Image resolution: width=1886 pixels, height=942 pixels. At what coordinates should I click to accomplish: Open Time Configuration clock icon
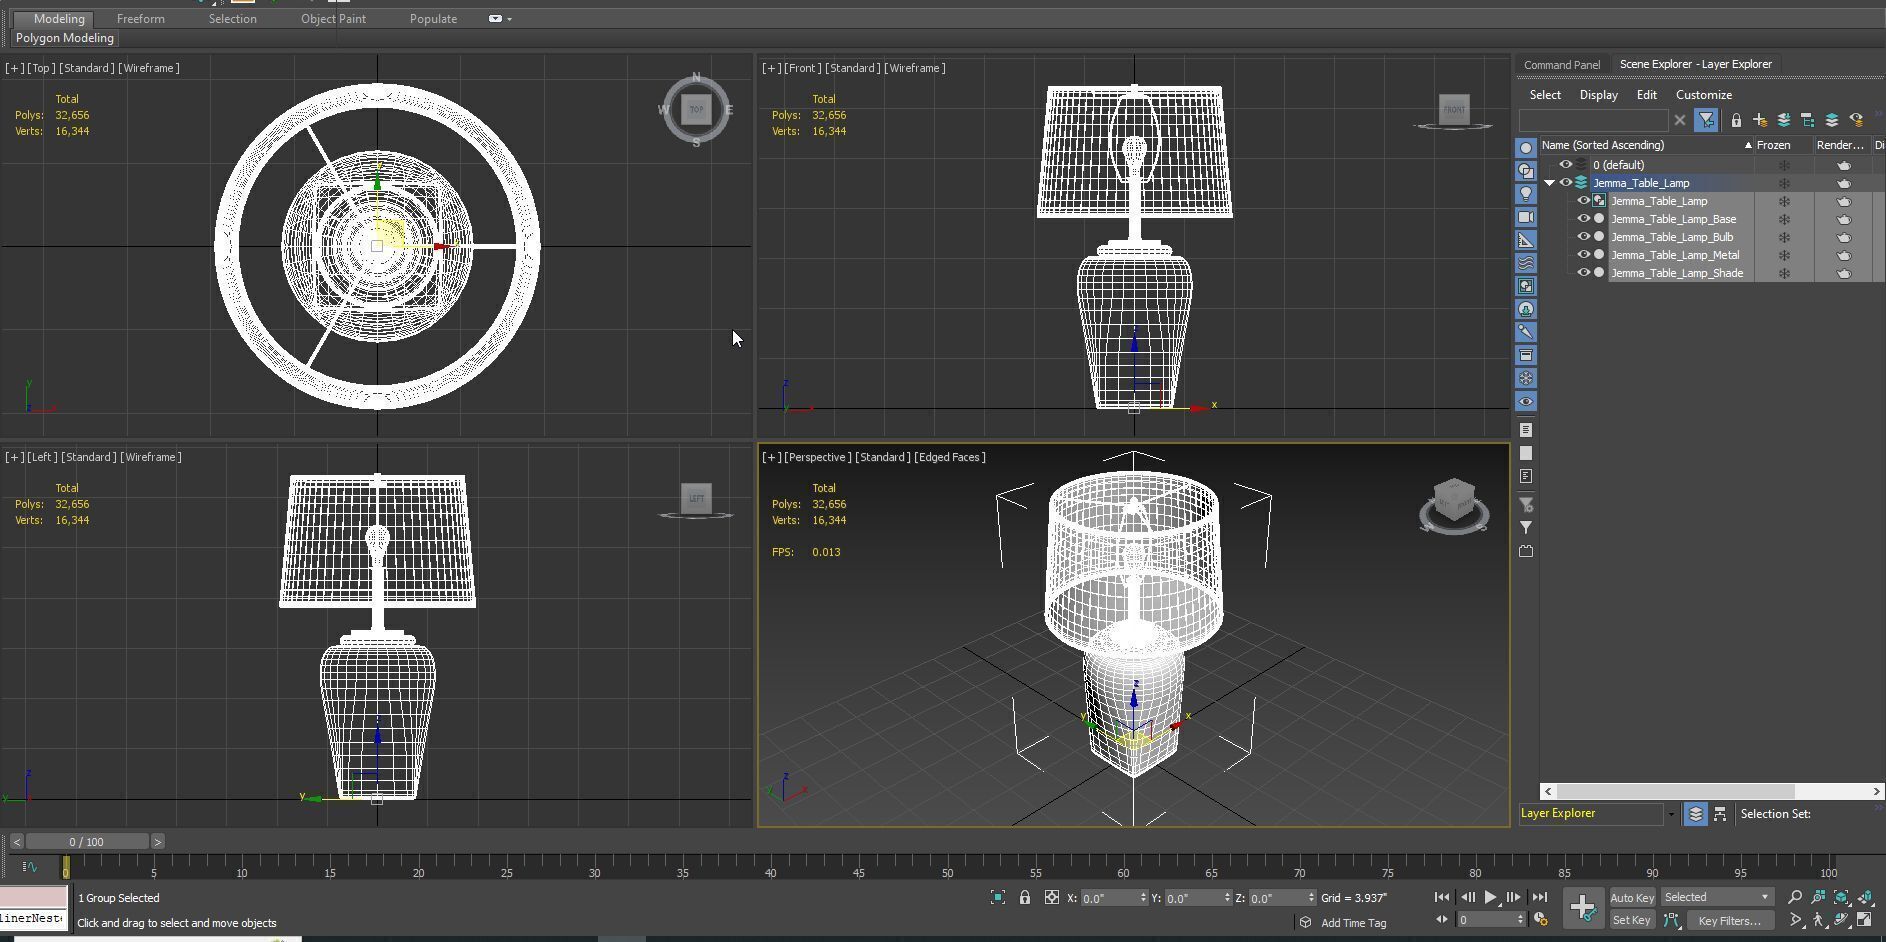1541,920
